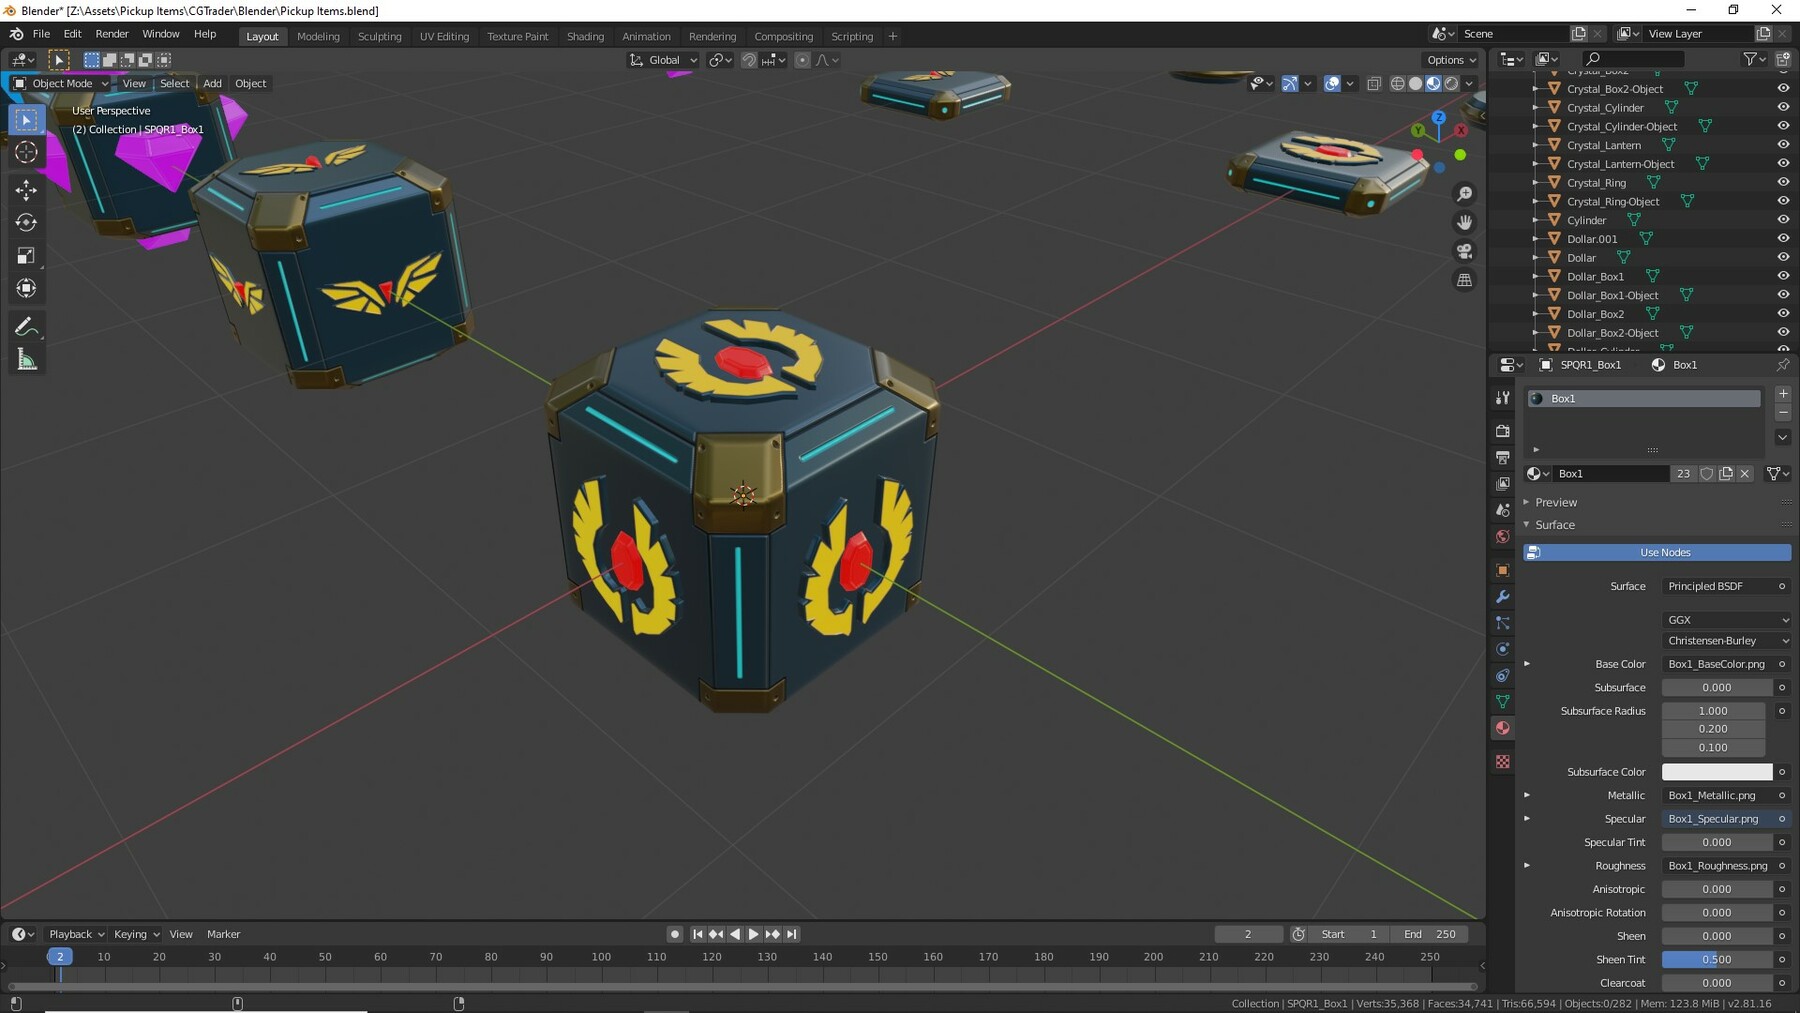Toggle visibility of Crystal_Lantern

click(1784, 145)
